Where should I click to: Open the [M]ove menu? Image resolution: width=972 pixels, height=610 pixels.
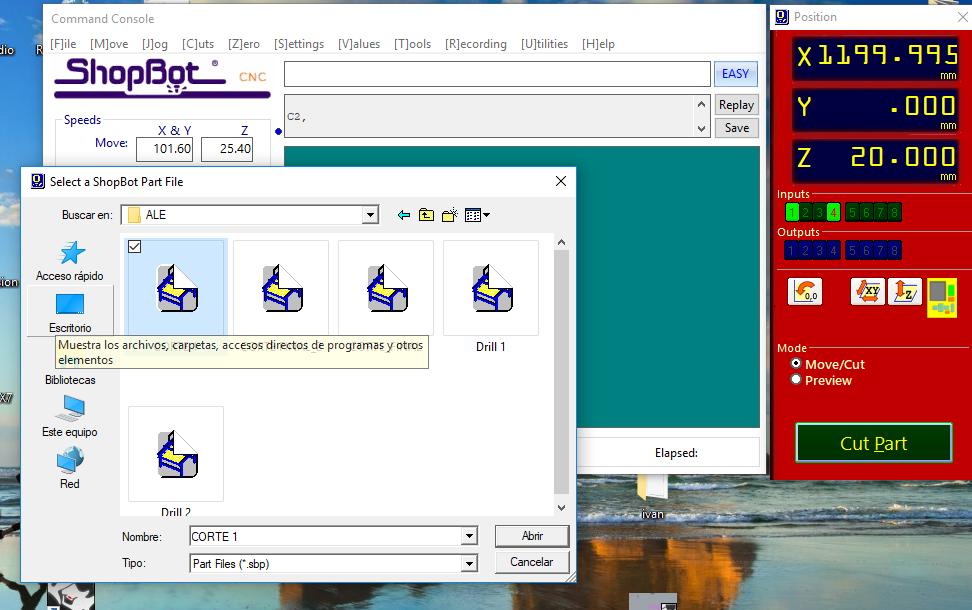pyautogui.click(x=109, y=44)
